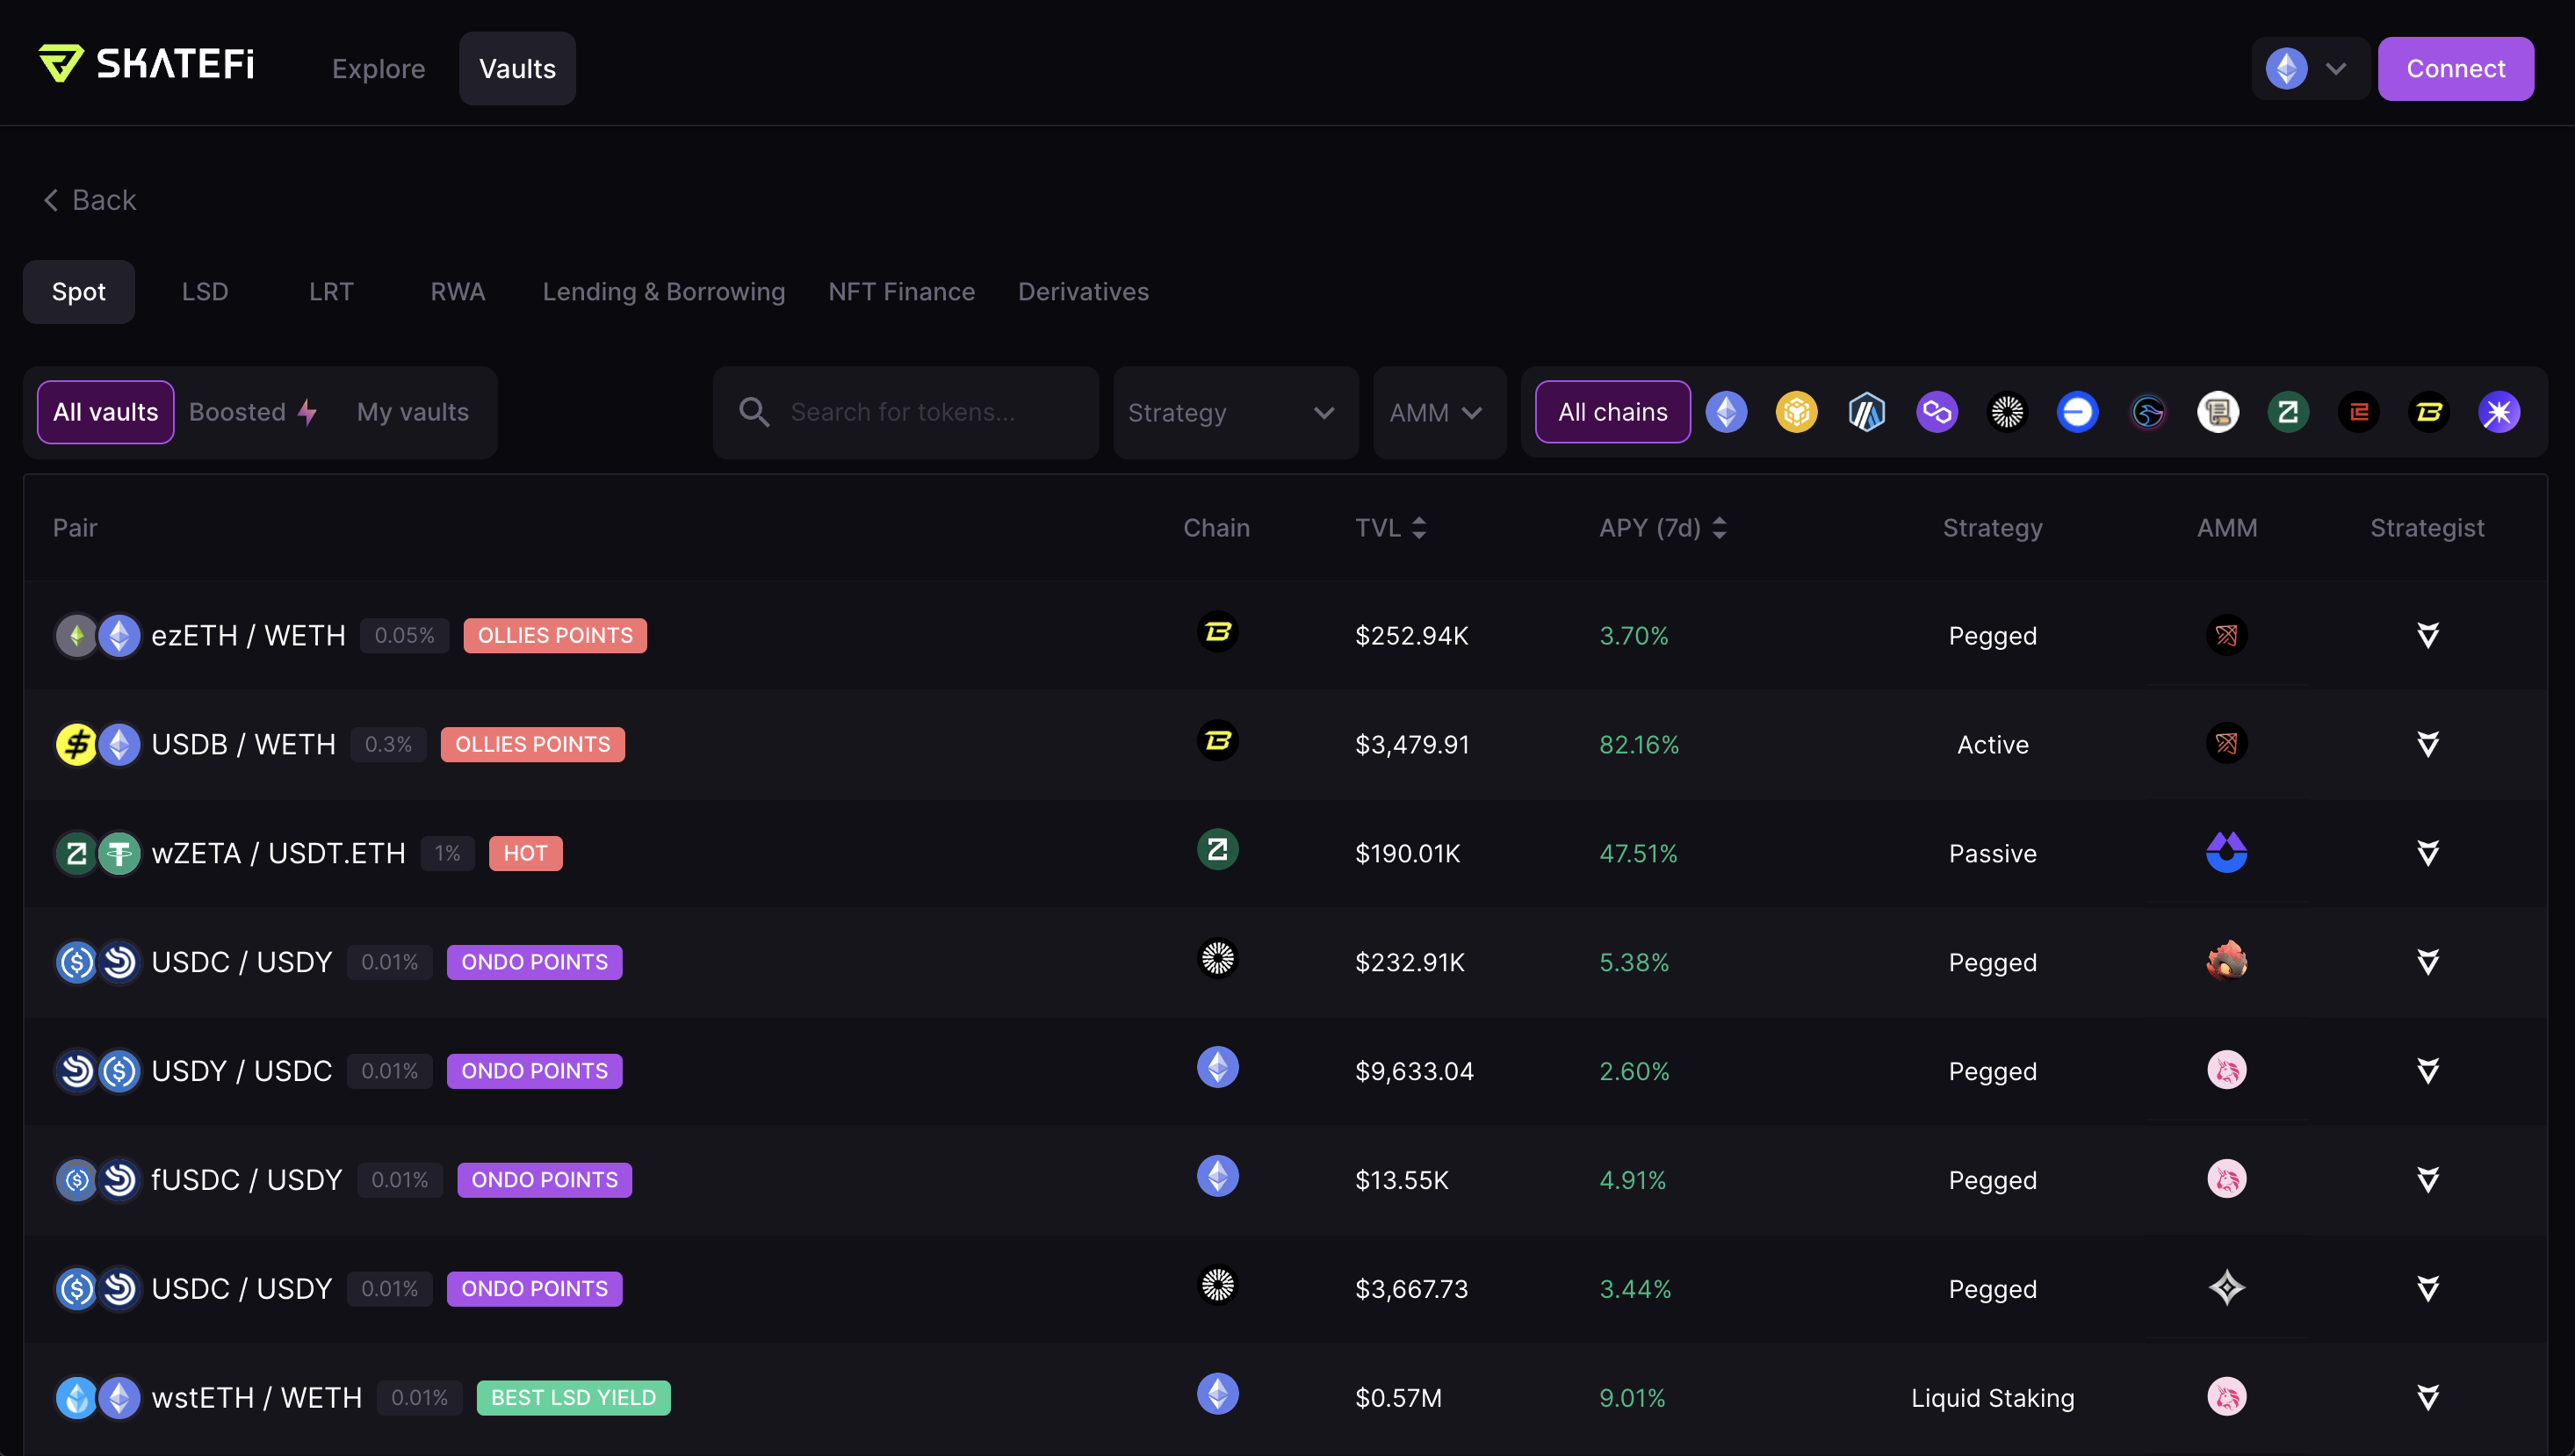Open the wstETH / WETH vault
2575x1456 pixels.
coord(1285,1398)
